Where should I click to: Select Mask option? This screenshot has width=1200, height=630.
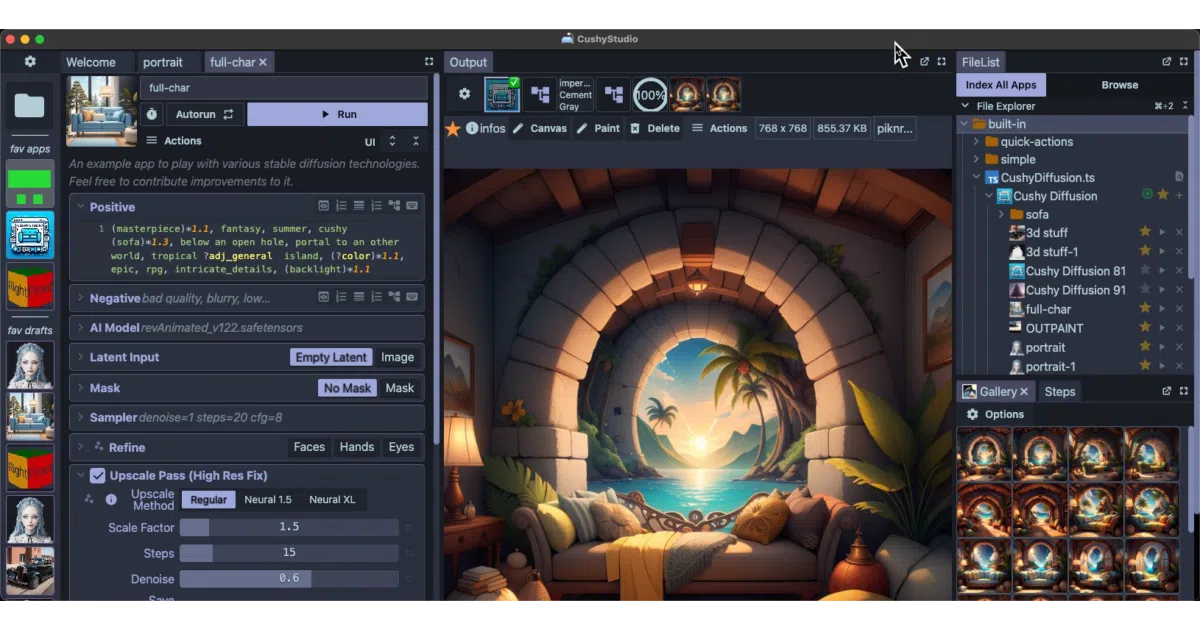click(x=399, y=388)
